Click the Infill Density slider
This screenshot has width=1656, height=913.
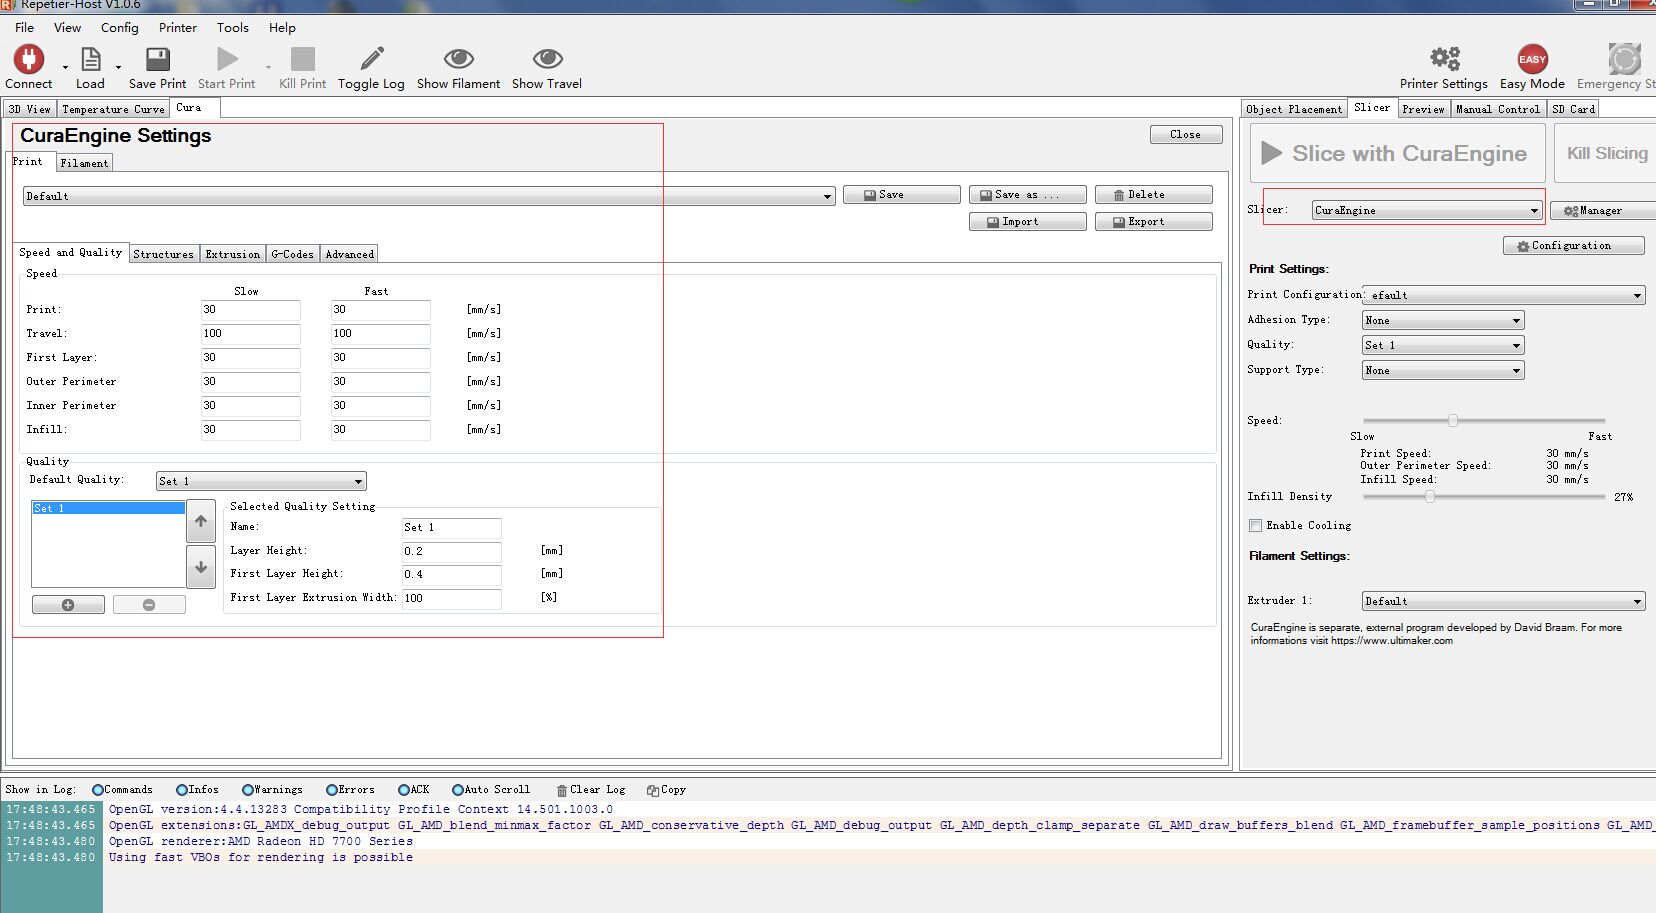[x=1430, y=496]
